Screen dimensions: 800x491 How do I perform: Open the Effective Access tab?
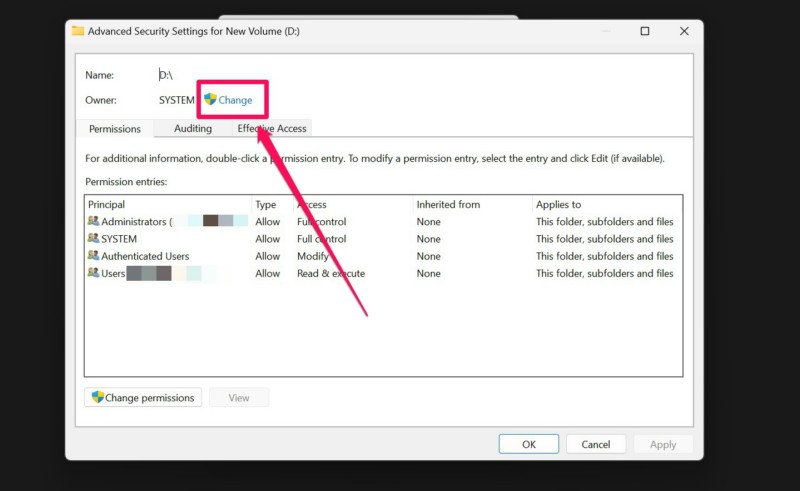[x=272, y=128]
